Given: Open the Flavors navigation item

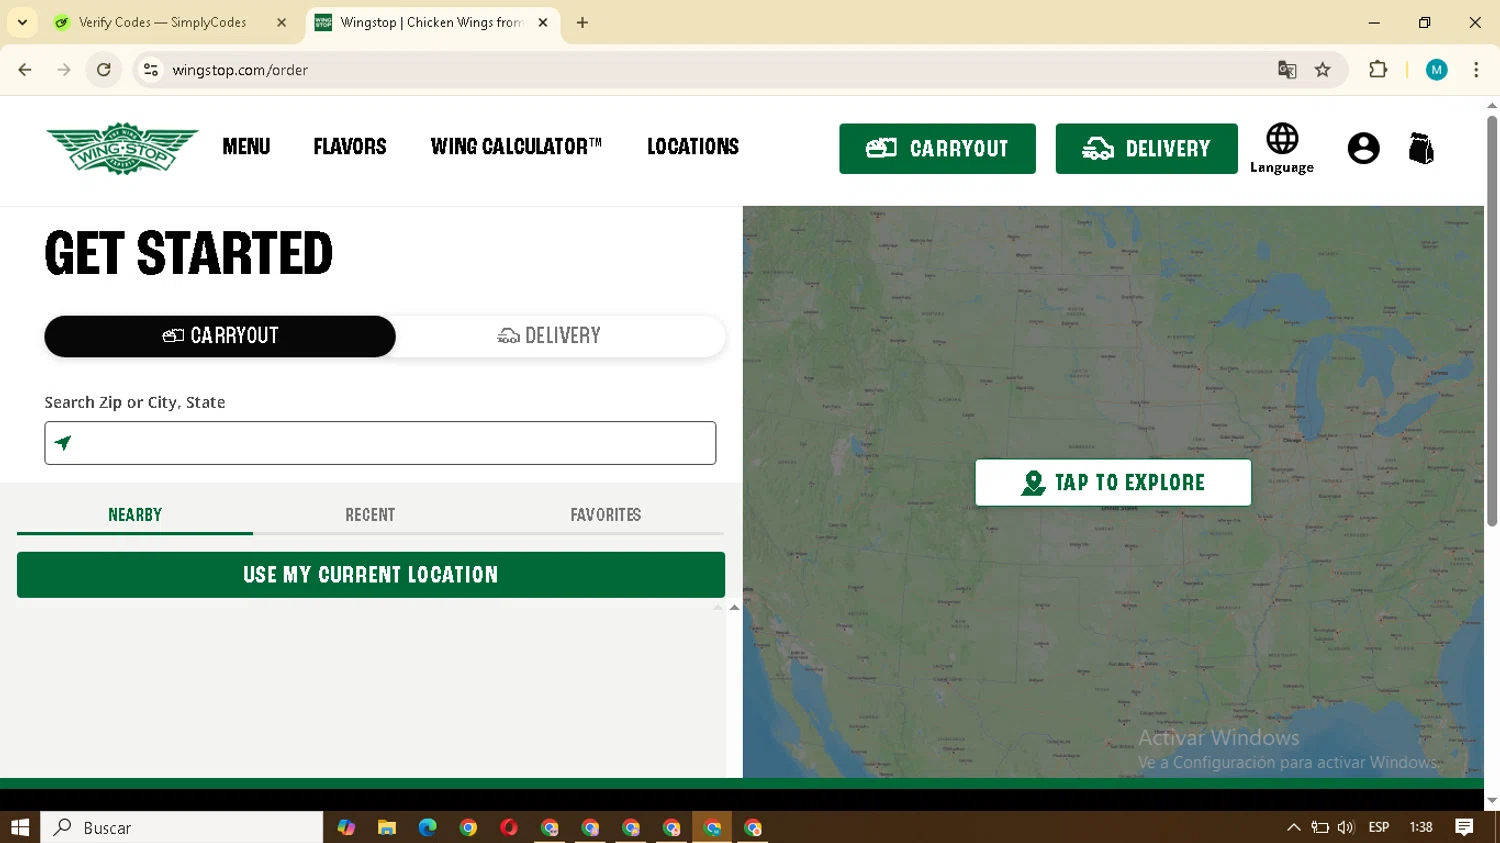Looking at the screenshot, I should point(350,147).
